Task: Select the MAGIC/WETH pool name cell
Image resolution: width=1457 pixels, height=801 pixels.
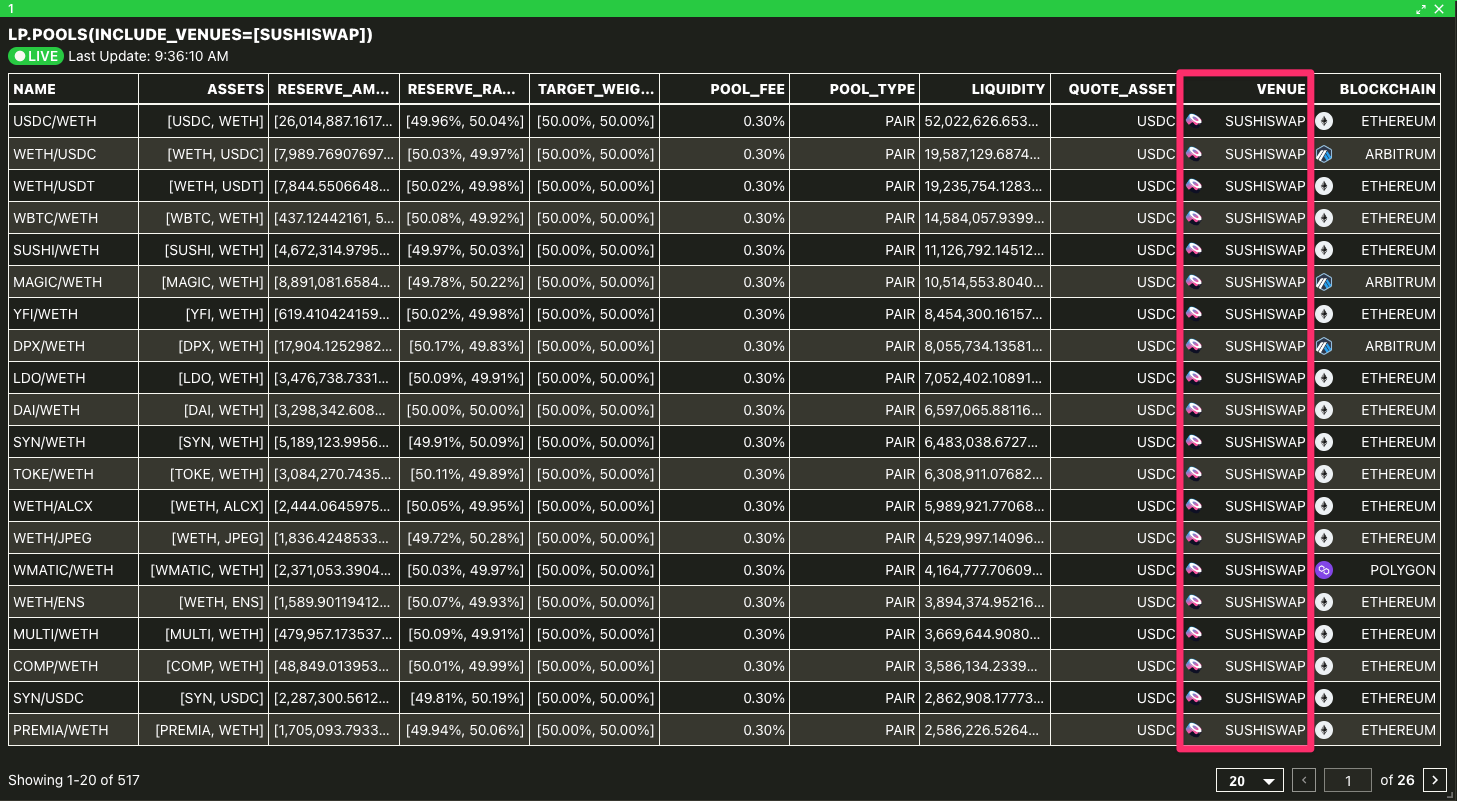Action: [x=74, y=282]
